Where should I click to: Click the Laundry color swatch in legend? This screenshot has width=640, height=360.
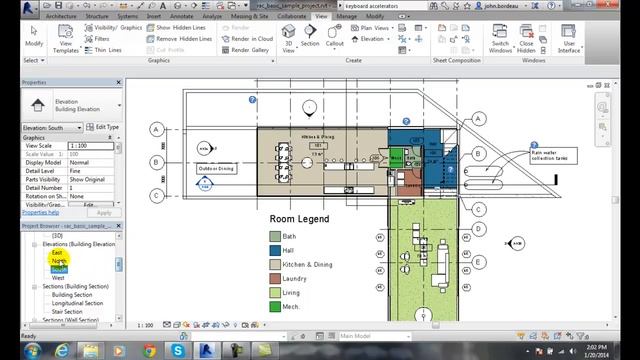275,279
